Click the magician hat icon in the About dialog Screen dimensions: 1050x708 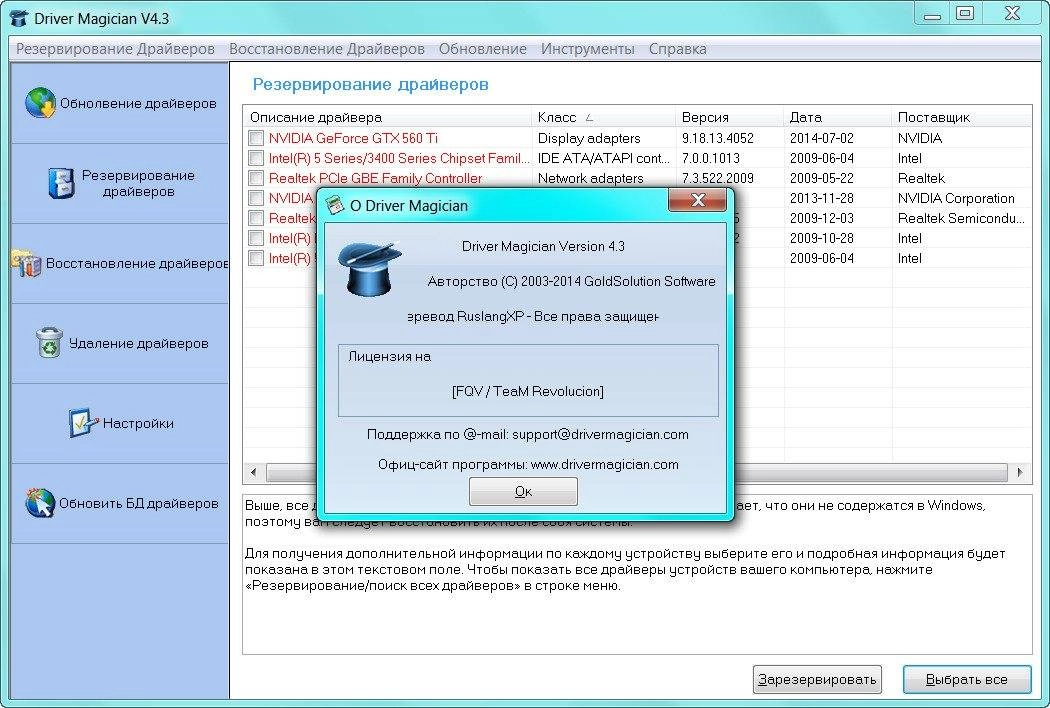click(368, 269)
